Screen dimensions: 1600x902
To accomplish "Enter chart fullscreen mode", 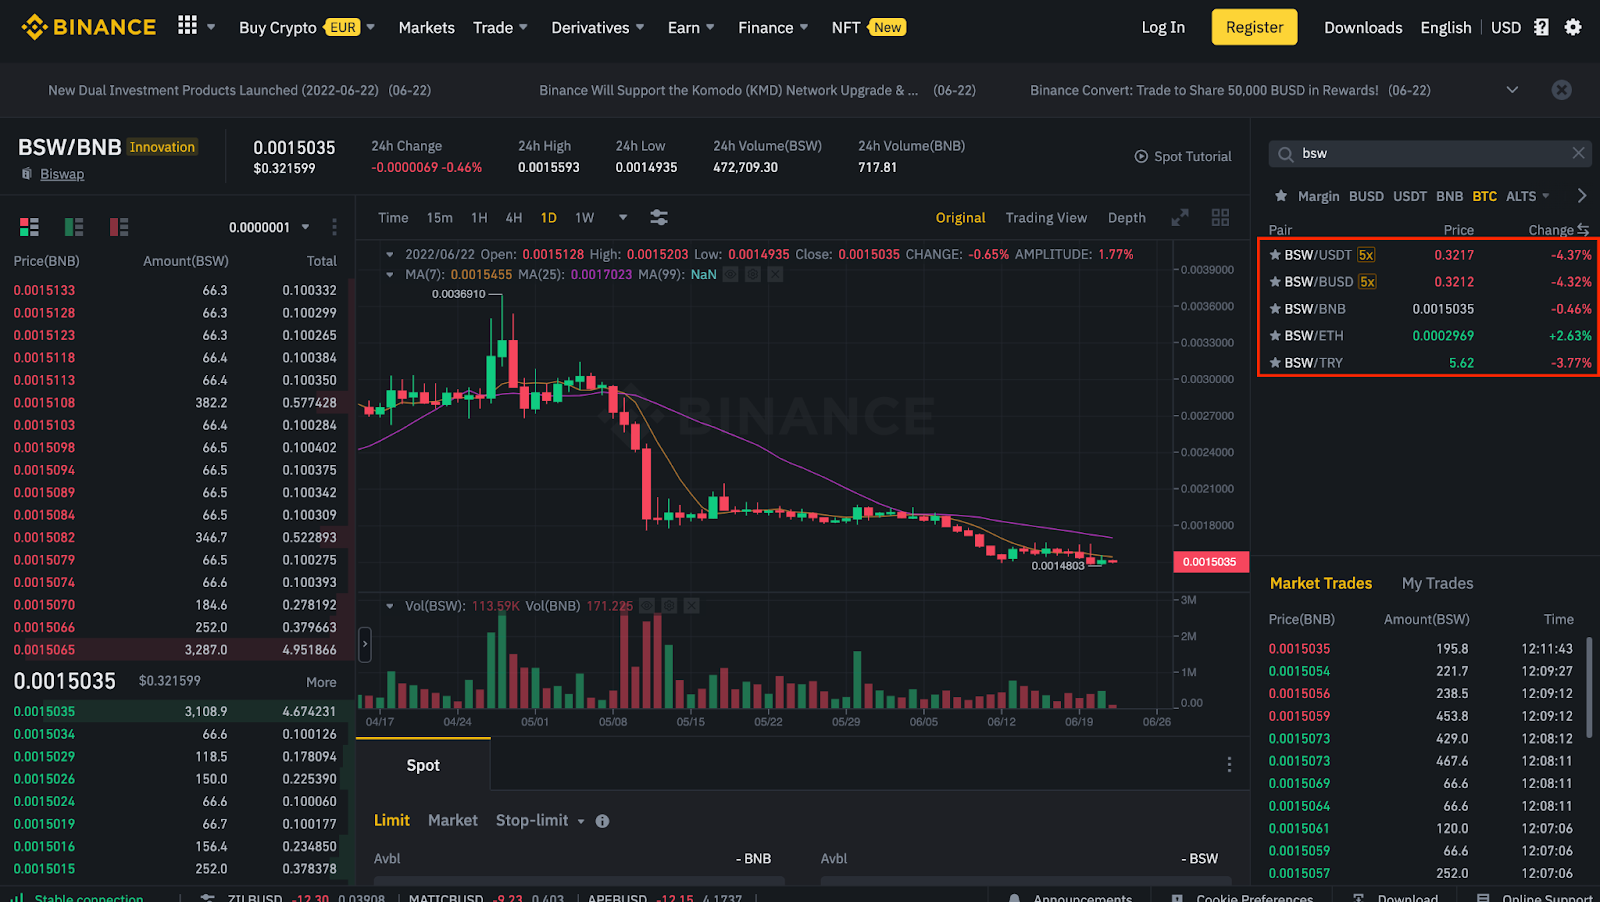I will [1180, 217].
